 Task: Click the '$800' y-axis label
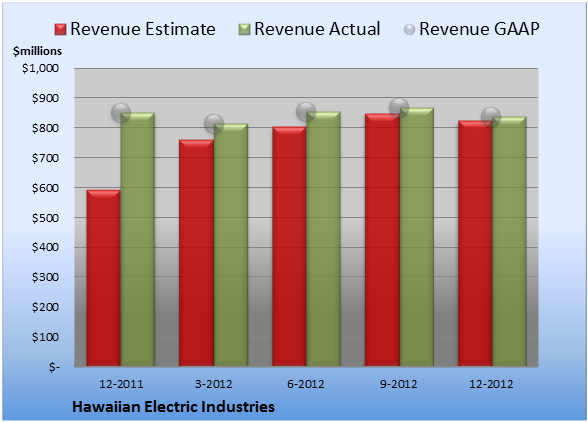coord(45,128)
